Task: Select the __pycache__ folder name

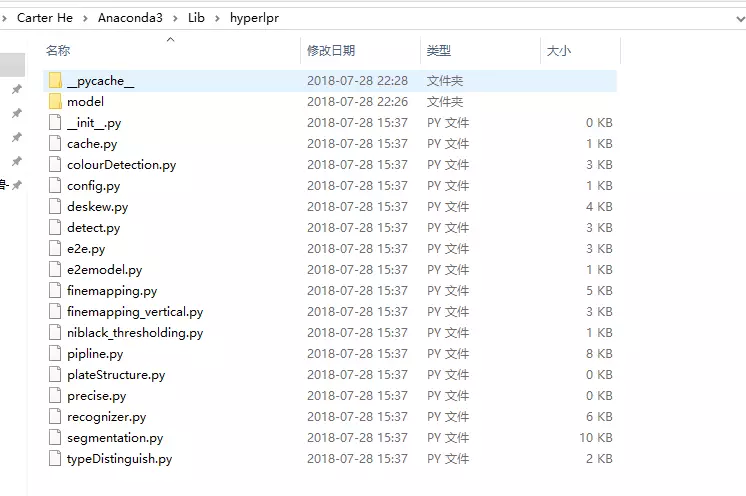Action: [x=100, y=81]
